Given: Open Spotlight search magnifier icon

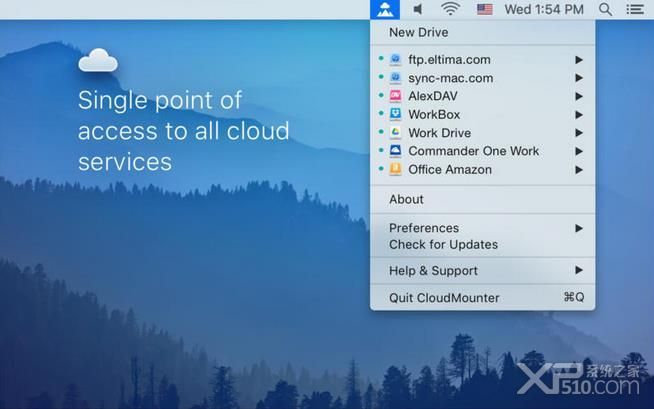Looking at the screenshot, I should point(605,9).
